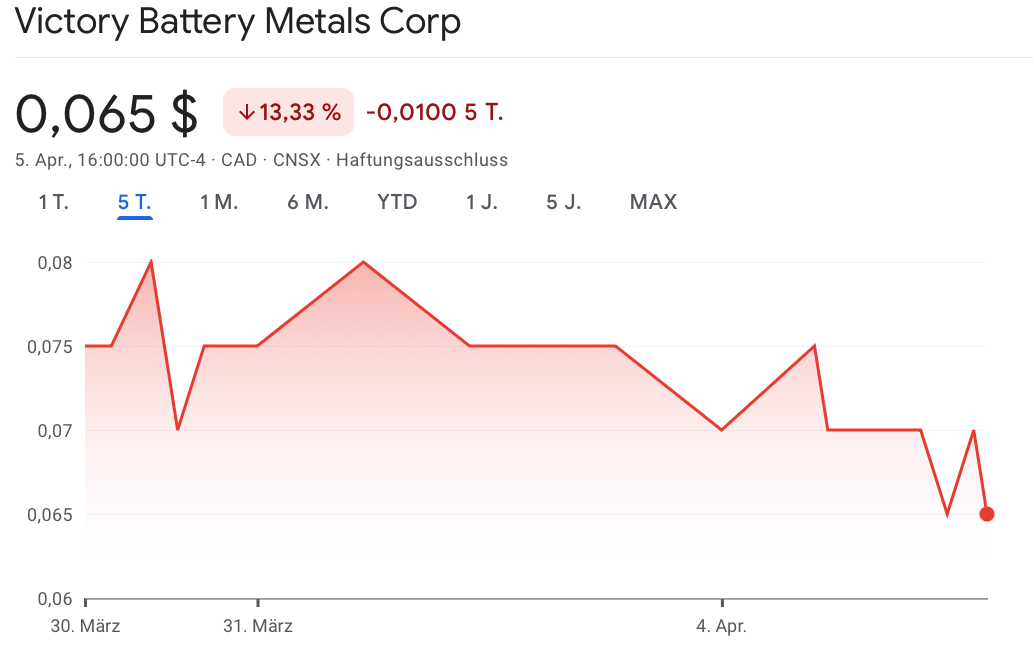Show the MAX time range
Screen dimensions: 1033x651
653,202
